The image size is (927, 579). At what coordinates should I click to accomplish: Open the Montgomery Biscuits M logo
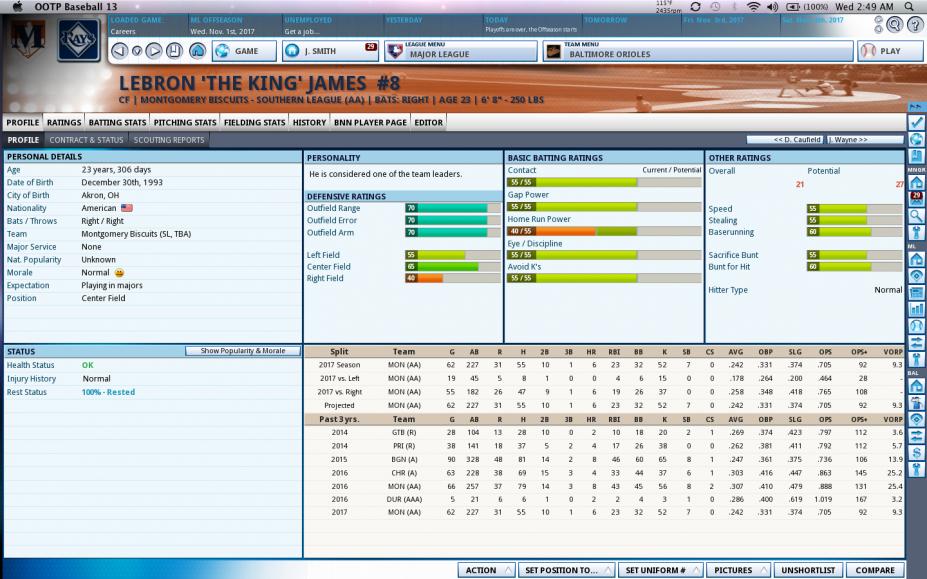pyautogui.click(x=27, y=38)
